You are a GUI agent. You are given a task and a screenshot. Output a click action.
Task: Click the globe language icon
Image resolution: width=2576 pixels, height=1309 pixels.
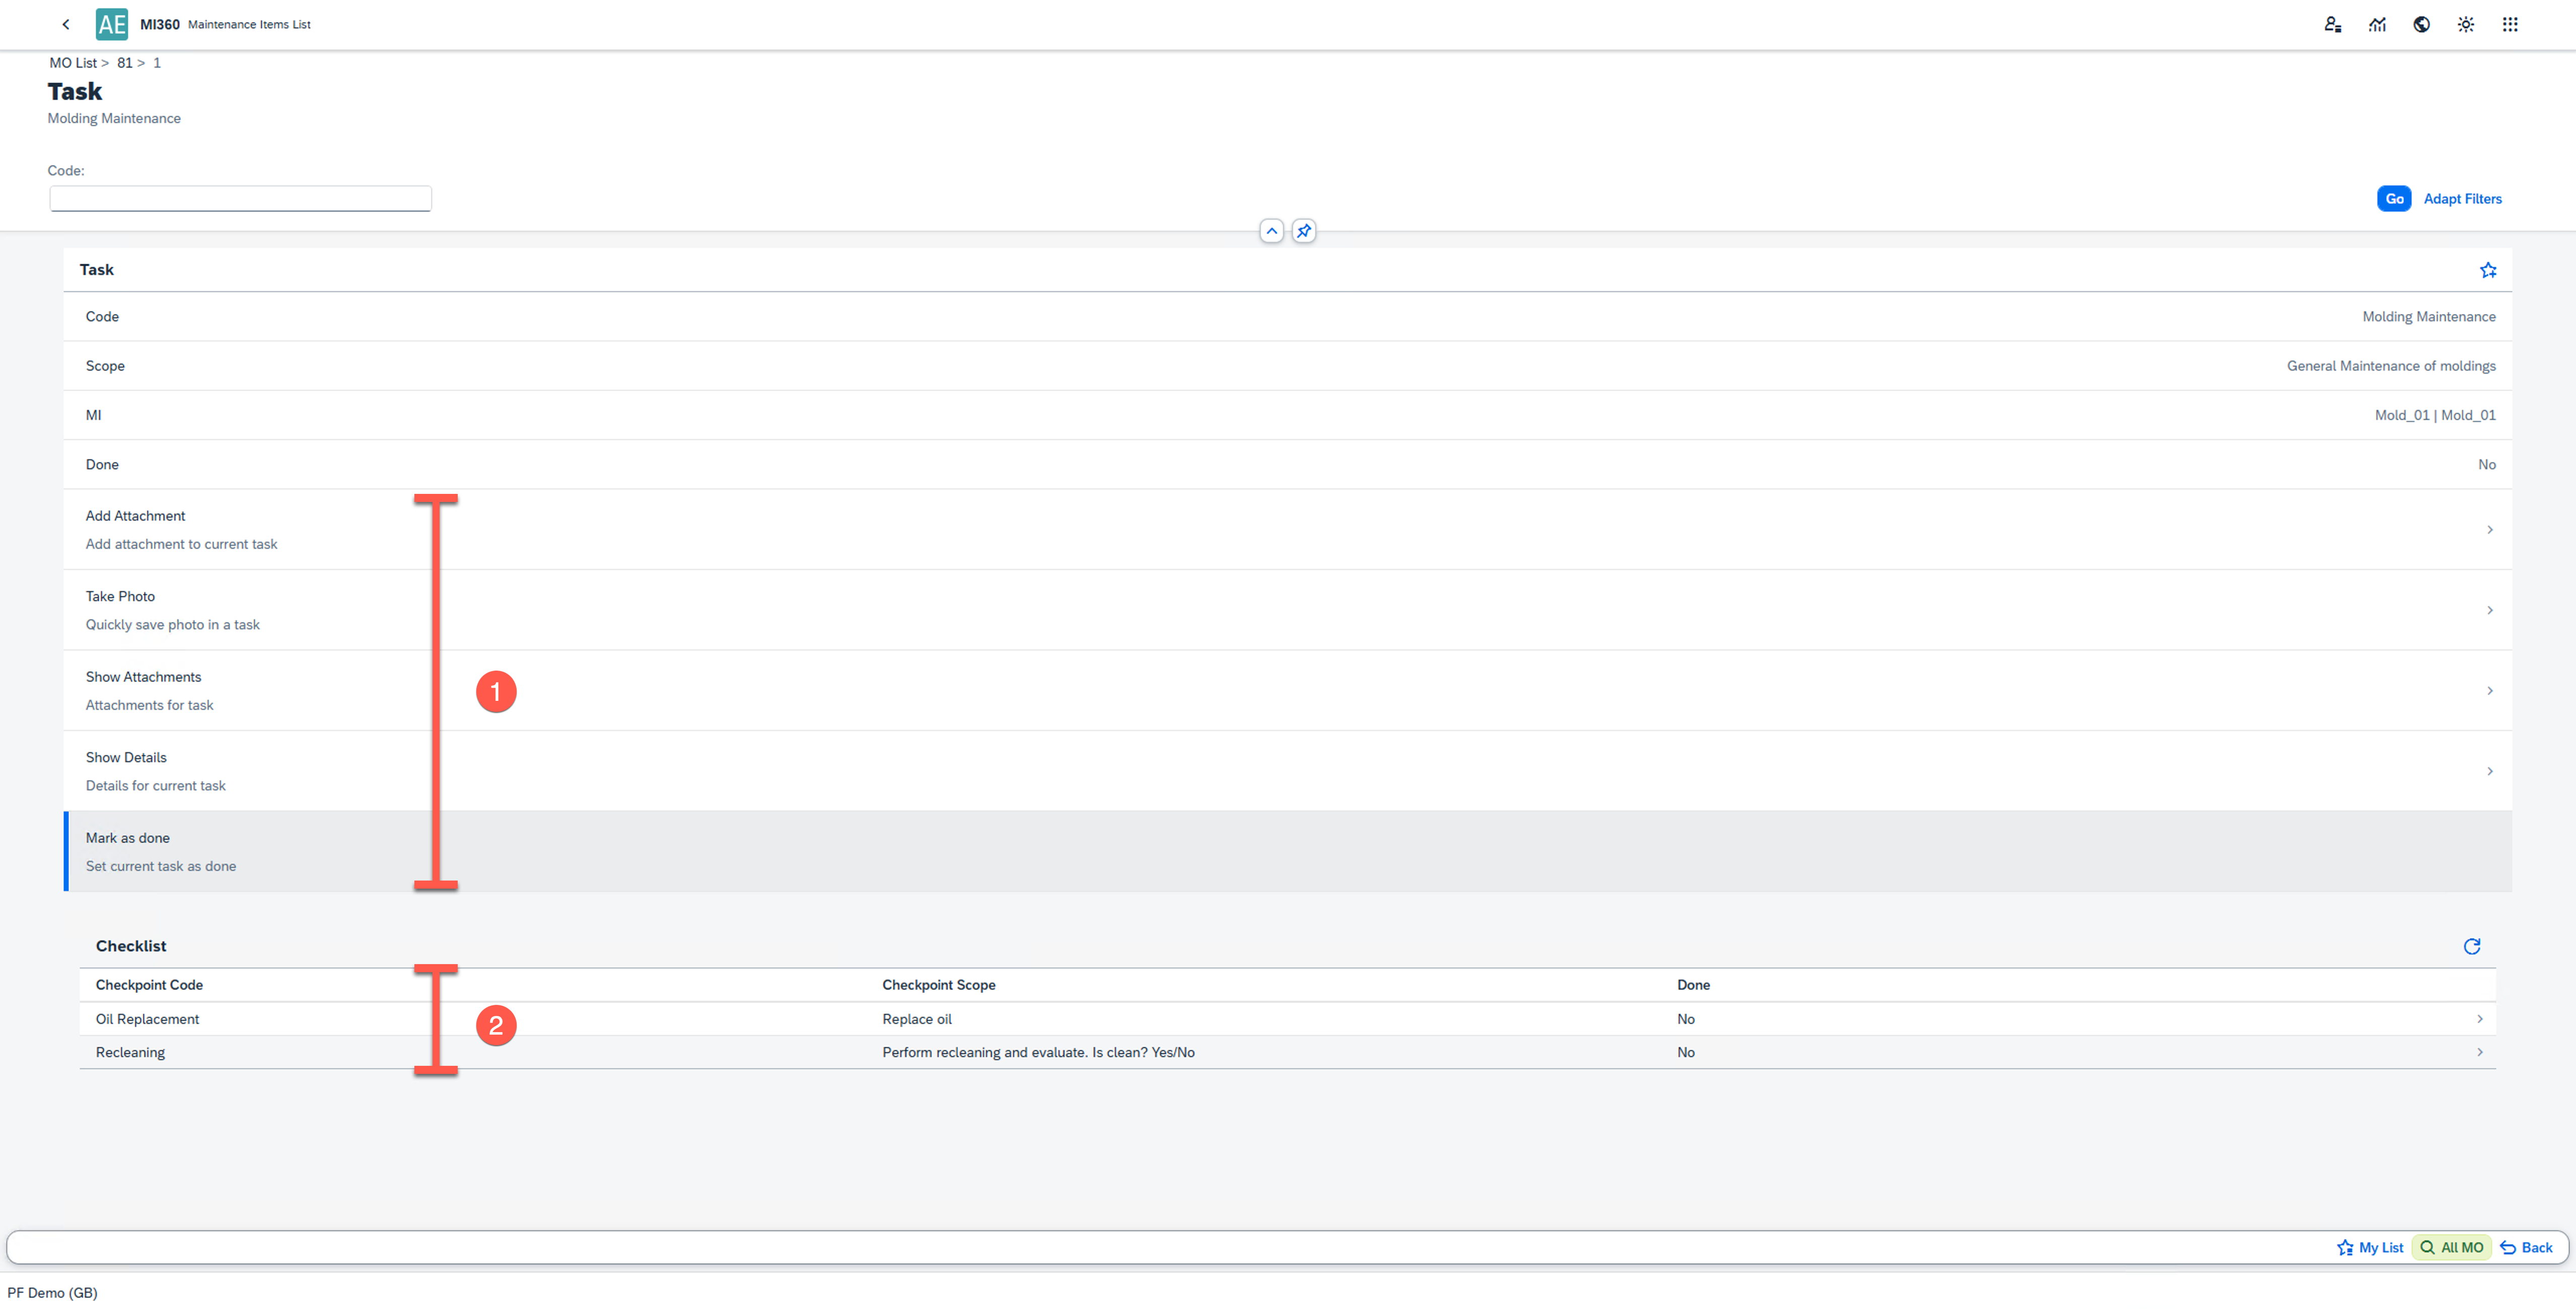[x=2422, y=24]
